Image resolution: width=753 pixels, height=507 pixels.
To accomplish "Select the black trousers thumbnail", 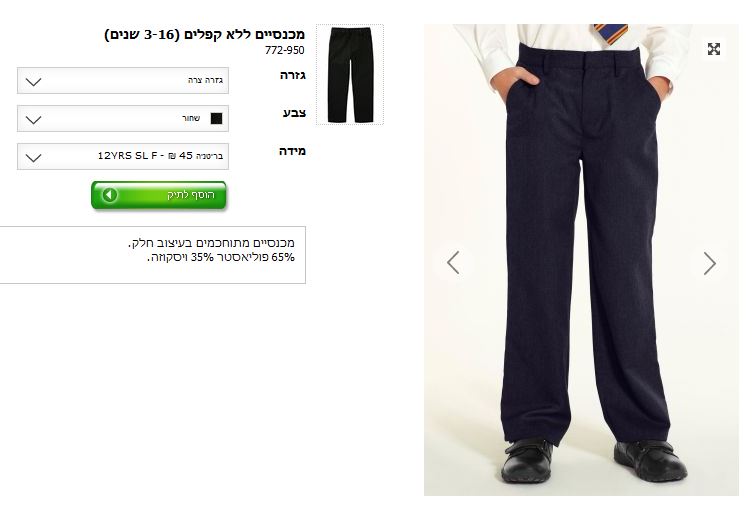I will coord(350,75).
